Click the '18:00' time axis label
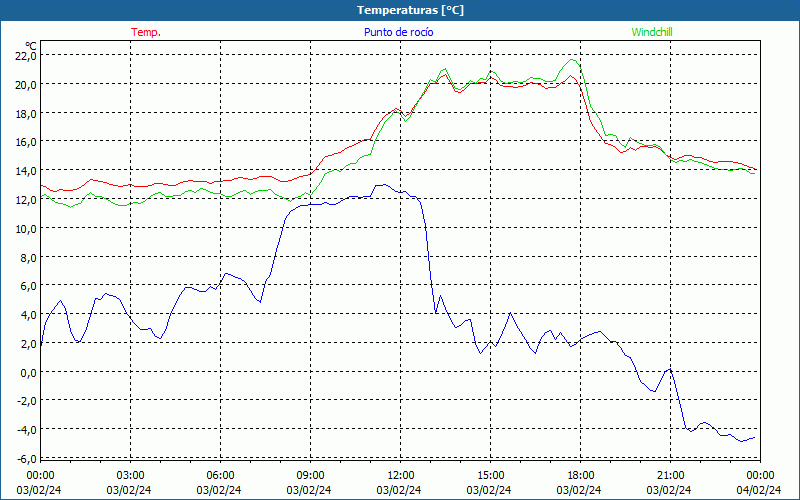This screenshot has width=800, height=500. (580, 476)
